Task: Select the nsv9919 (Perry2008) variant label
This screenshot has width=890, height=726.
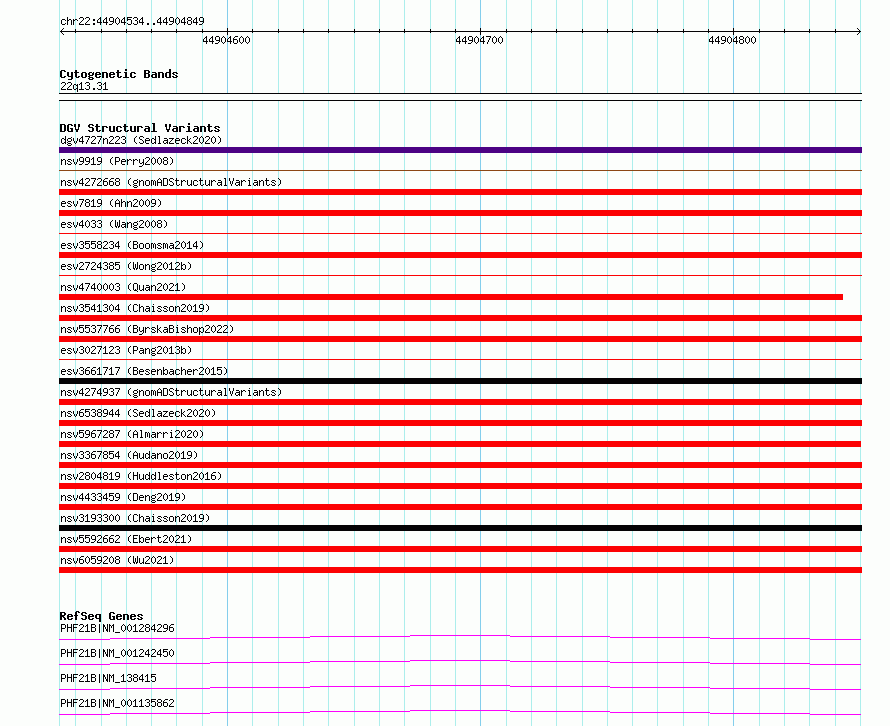Action: (x=117, y=161)
